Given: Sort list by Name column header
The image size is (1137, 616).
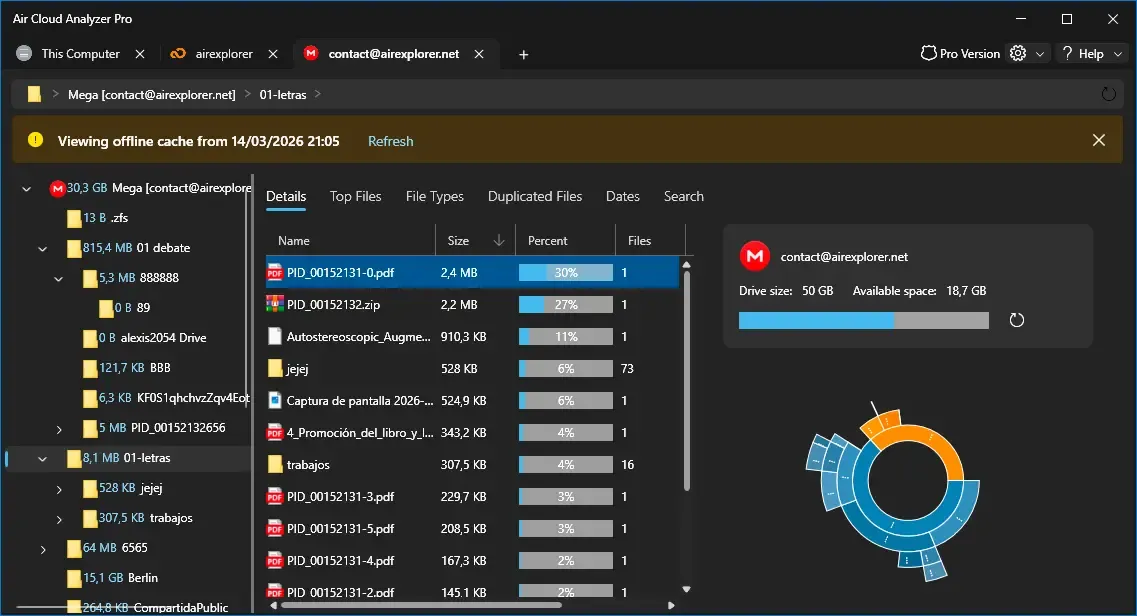Looking at the screenshot, I should [350, 241].
